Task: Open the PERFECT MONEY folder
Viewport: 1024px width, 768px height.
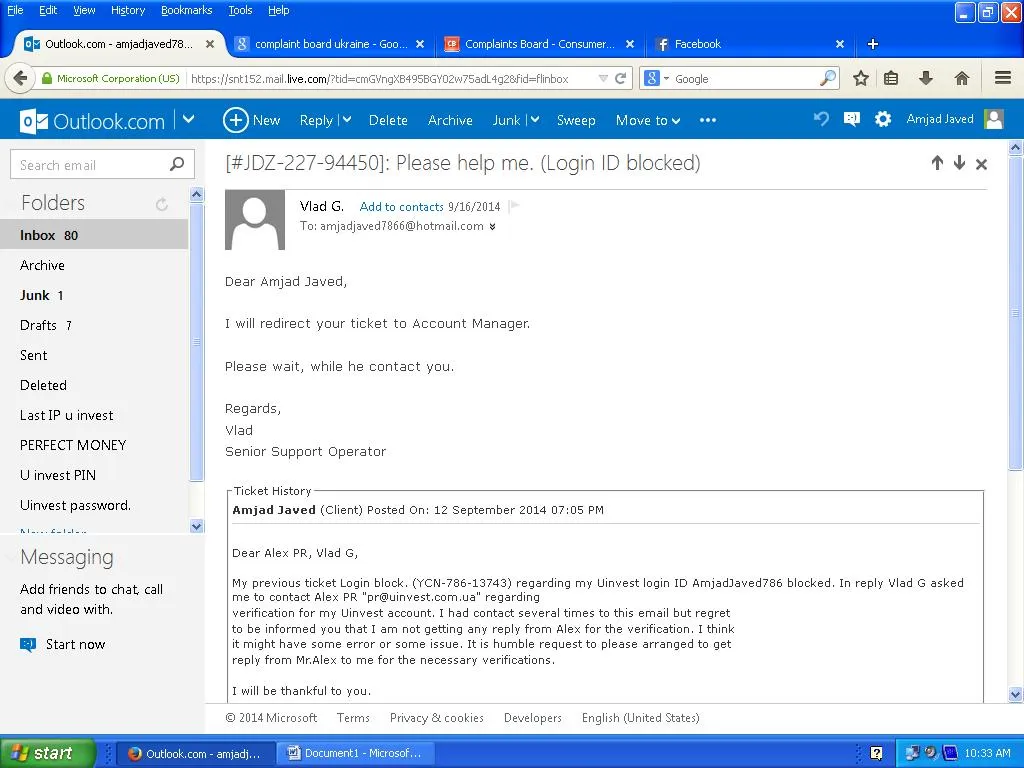Action: point(94,445)
